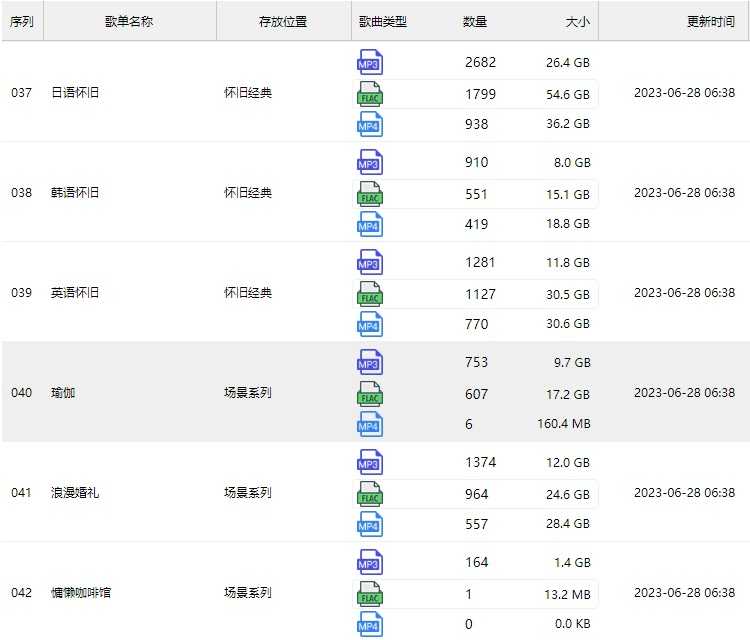Pick MP4 icon in 慵懒咖啡馆 row

pos(370,624)
